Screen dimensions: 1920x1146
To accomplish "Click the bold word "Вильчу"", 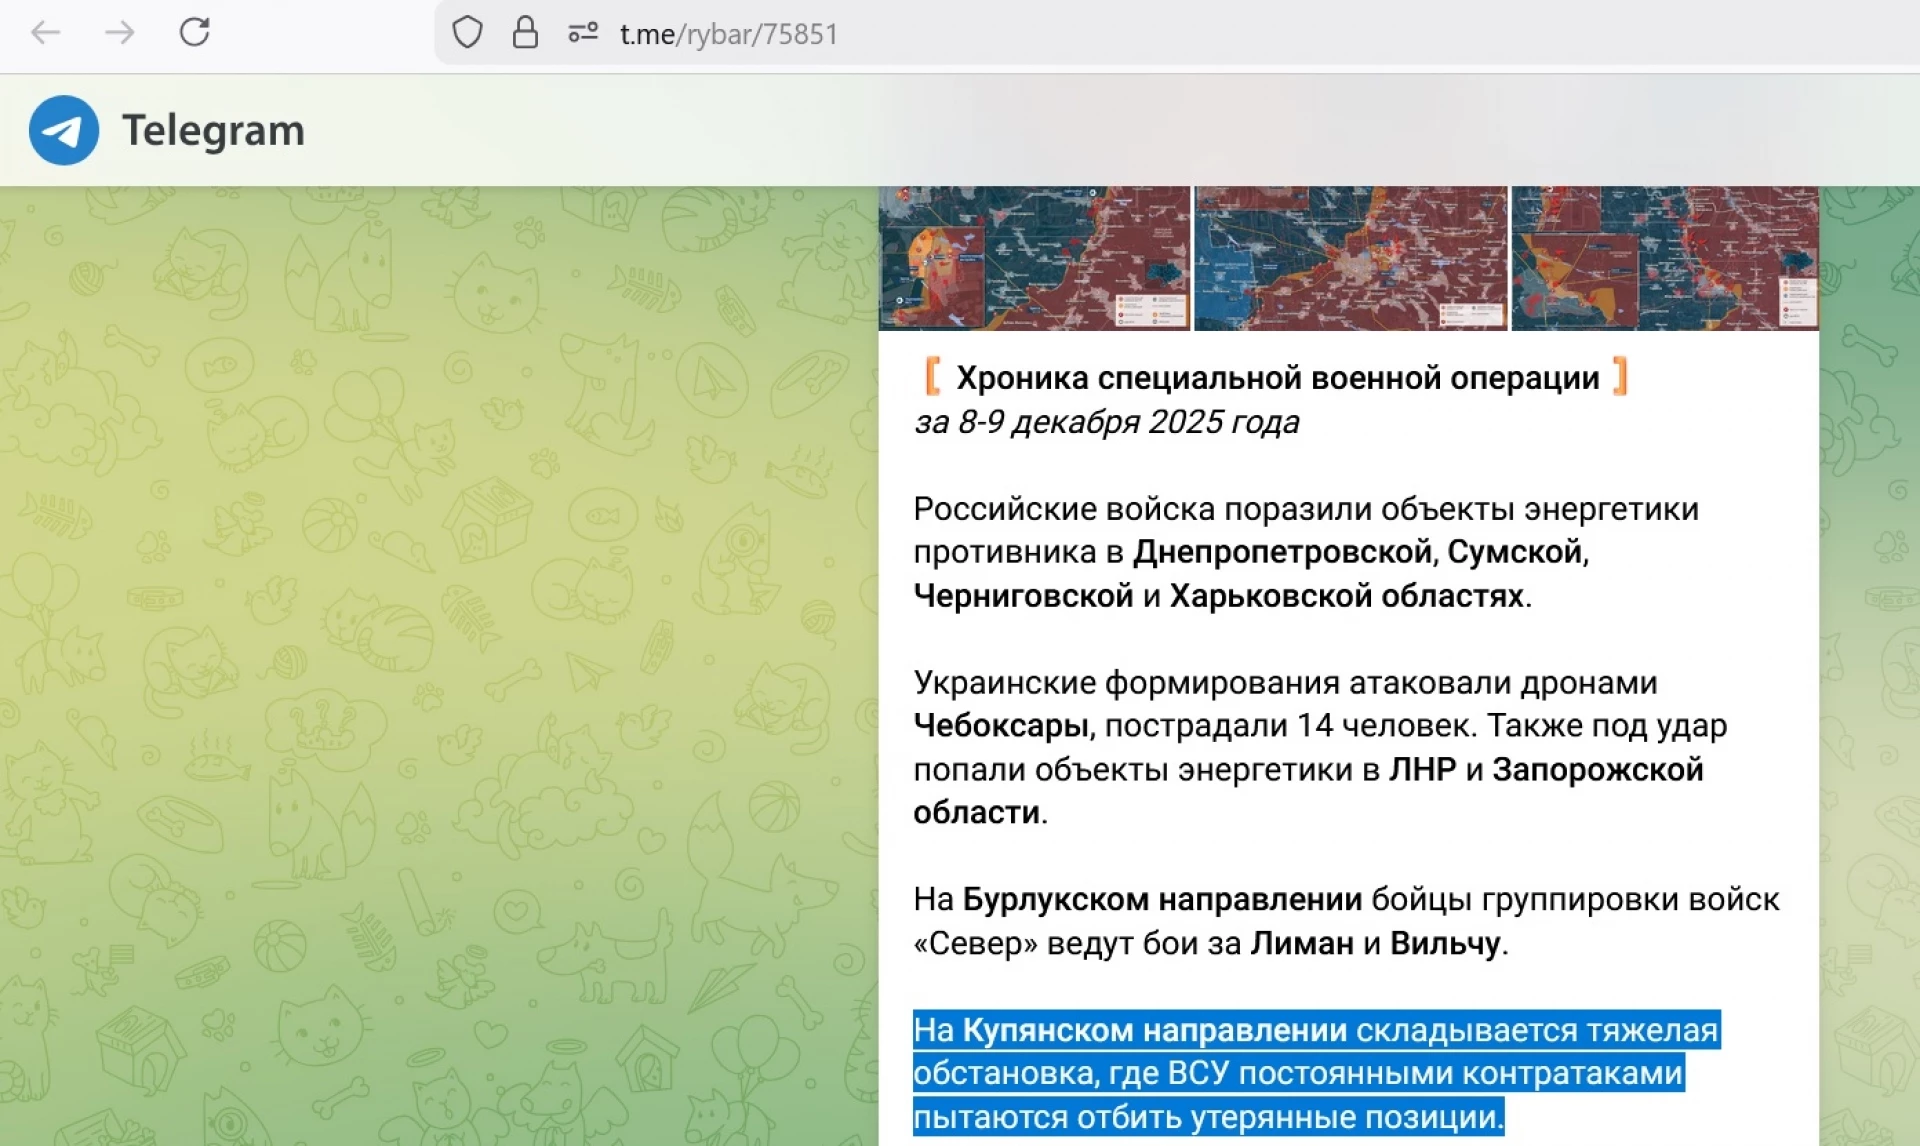I will [1445, 943].
